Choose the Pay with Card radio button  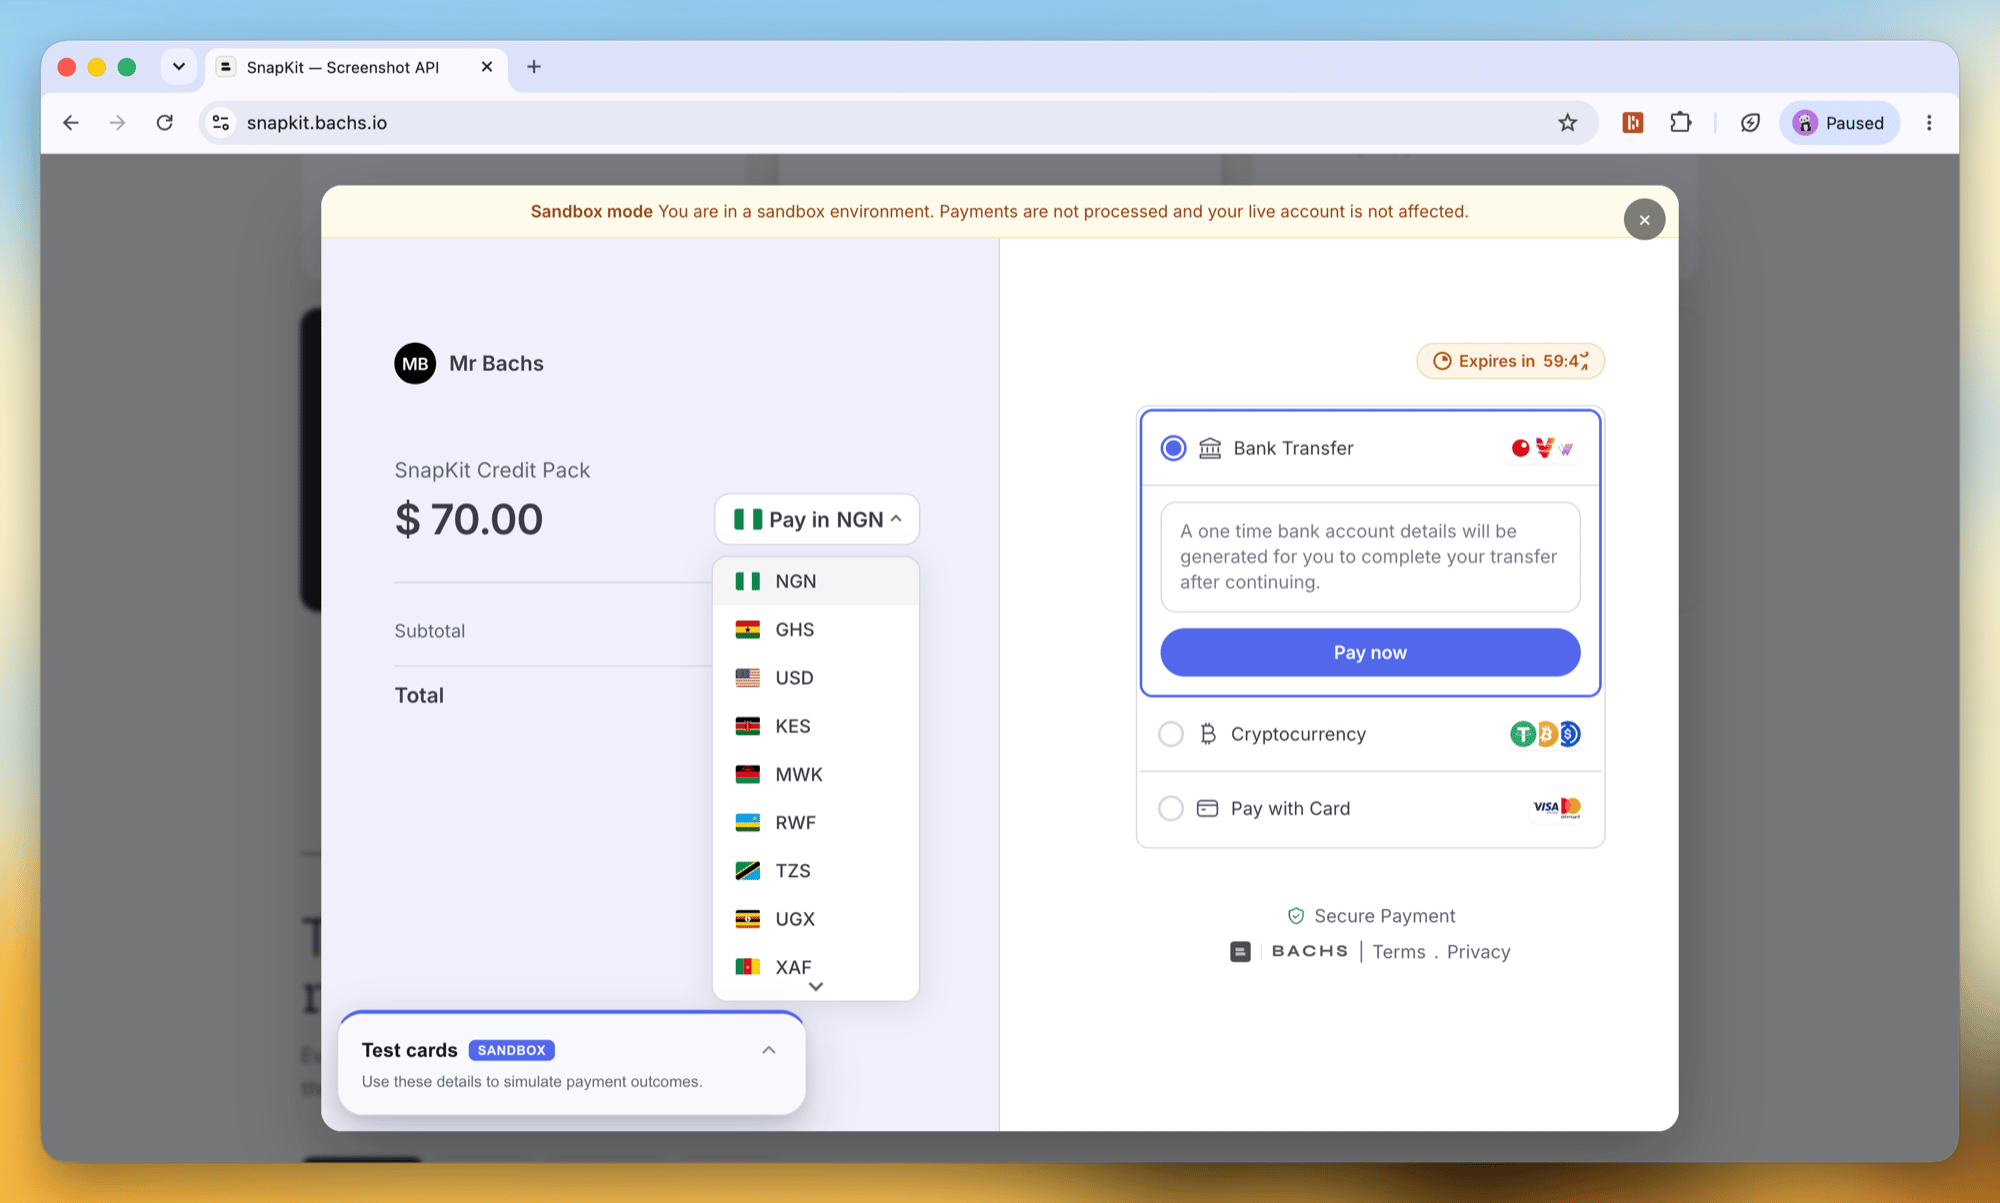tap(1171, 808)
